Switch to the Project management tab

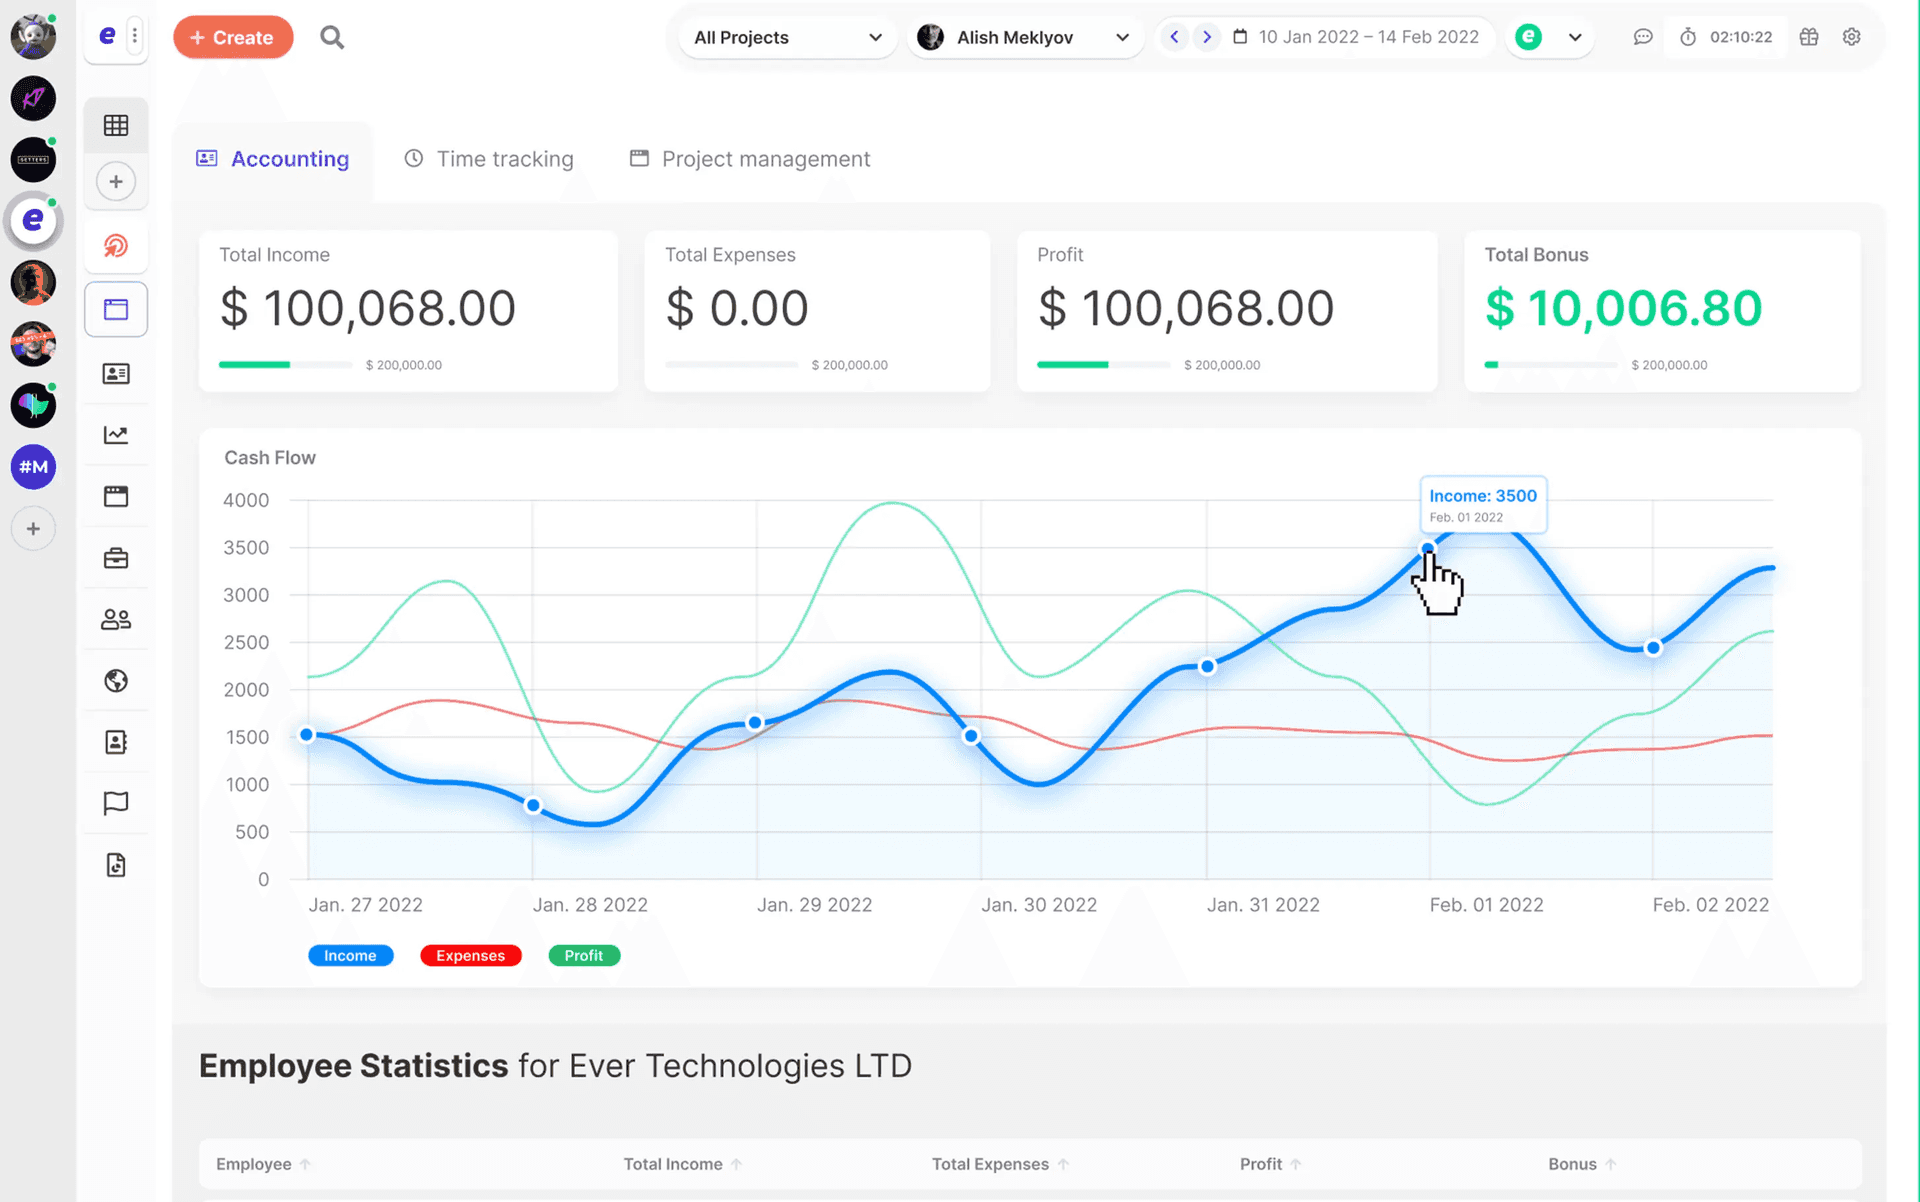coord(750,159)
